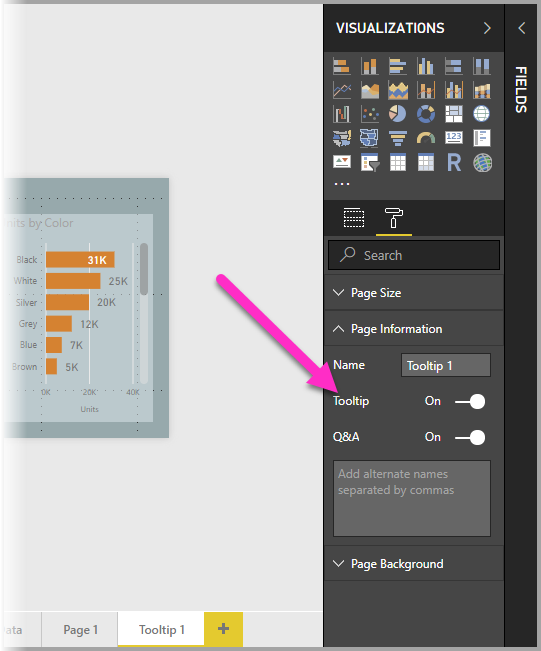
Task: Select the clustered column chart visual
Action: click(426, 66)
